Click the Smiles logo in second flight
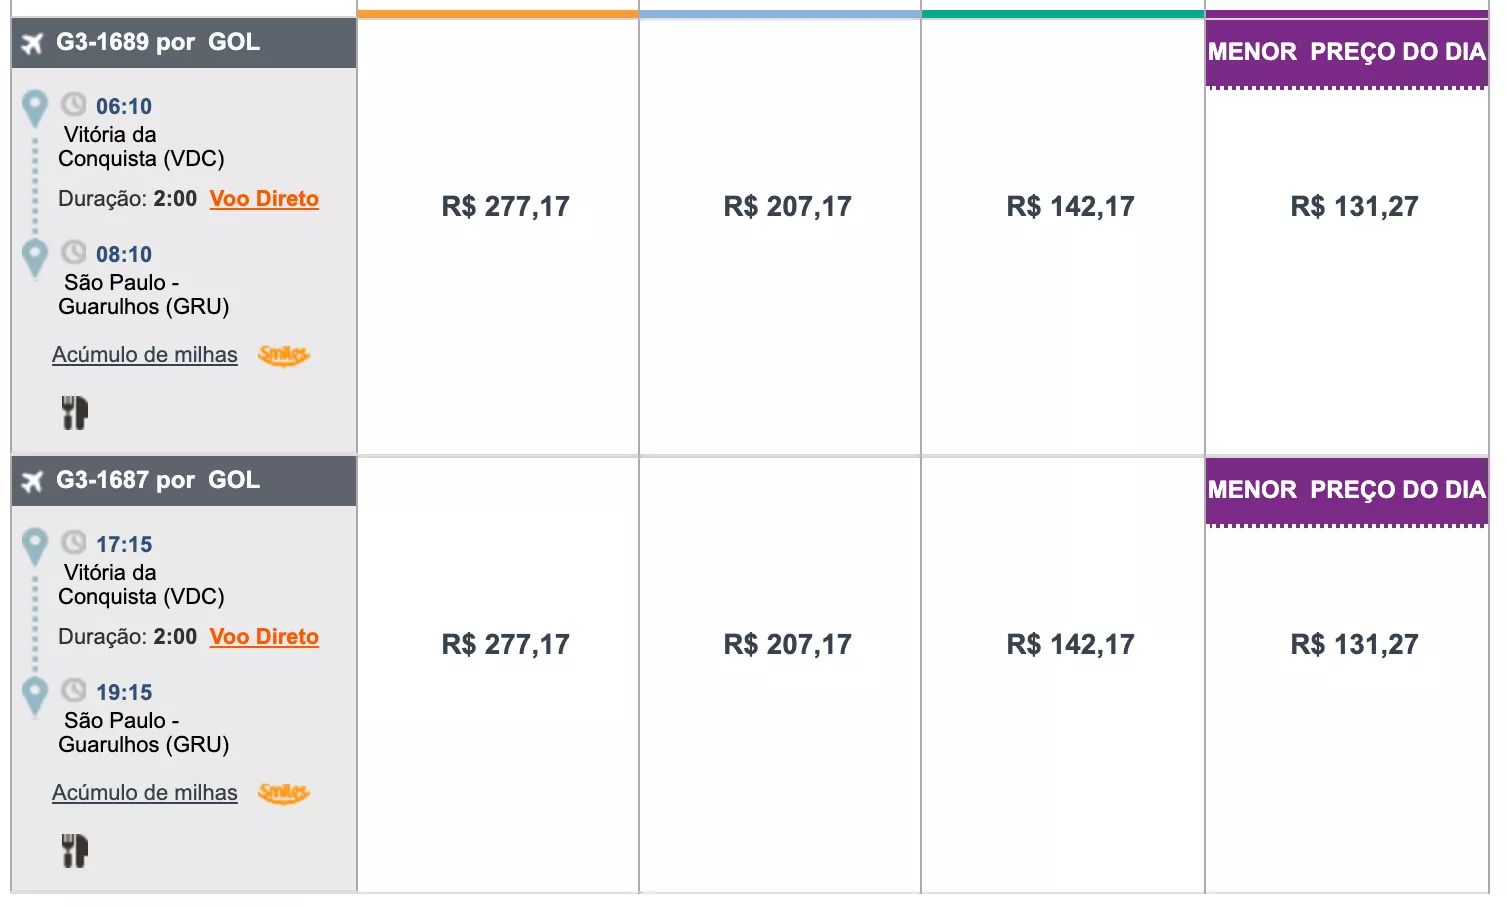The height and width of the screenshot is (908, 1506). tap(284, 793)
